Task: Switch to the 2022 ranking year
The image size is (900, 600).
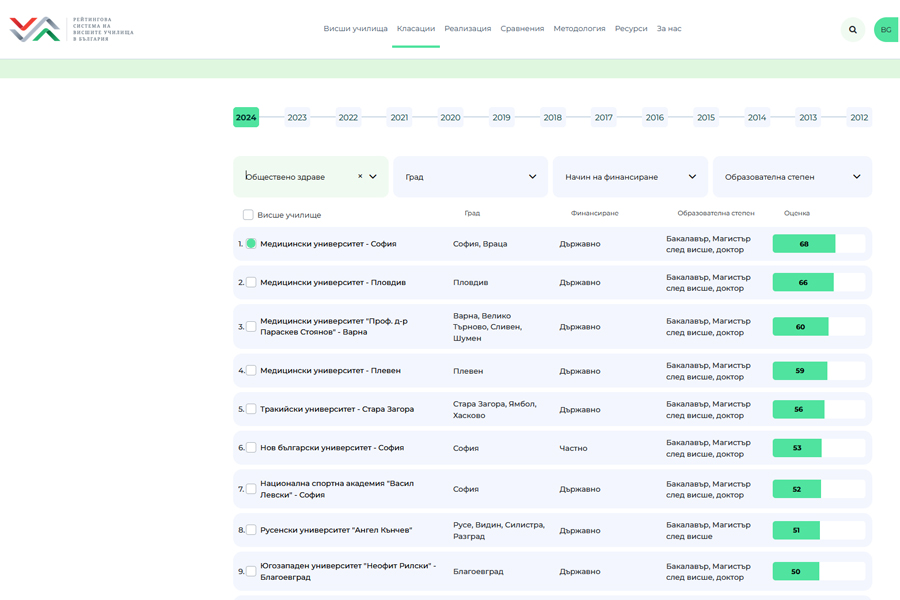Action: click(x=348, y=117)
